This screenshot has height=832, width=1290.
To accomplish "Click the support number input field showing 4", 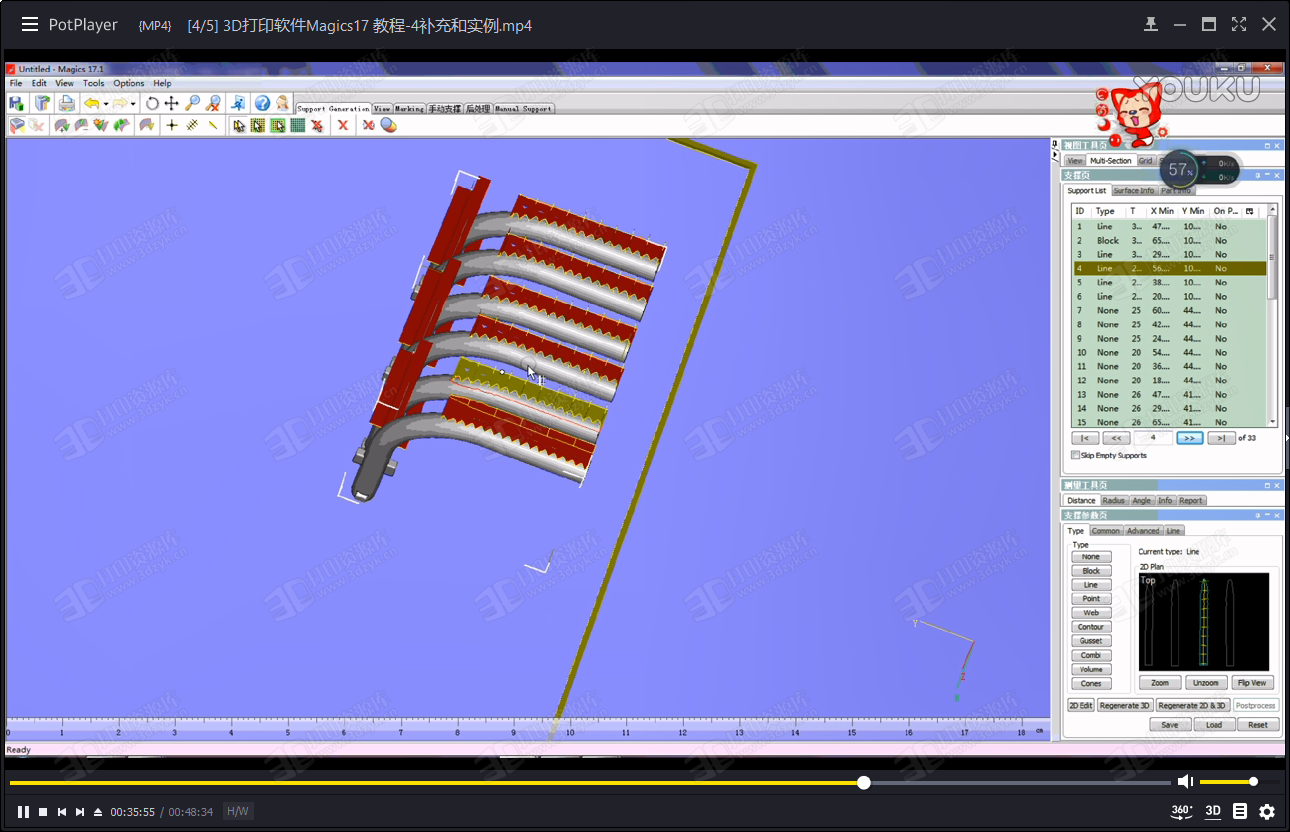I will (x=1154, y=438).
